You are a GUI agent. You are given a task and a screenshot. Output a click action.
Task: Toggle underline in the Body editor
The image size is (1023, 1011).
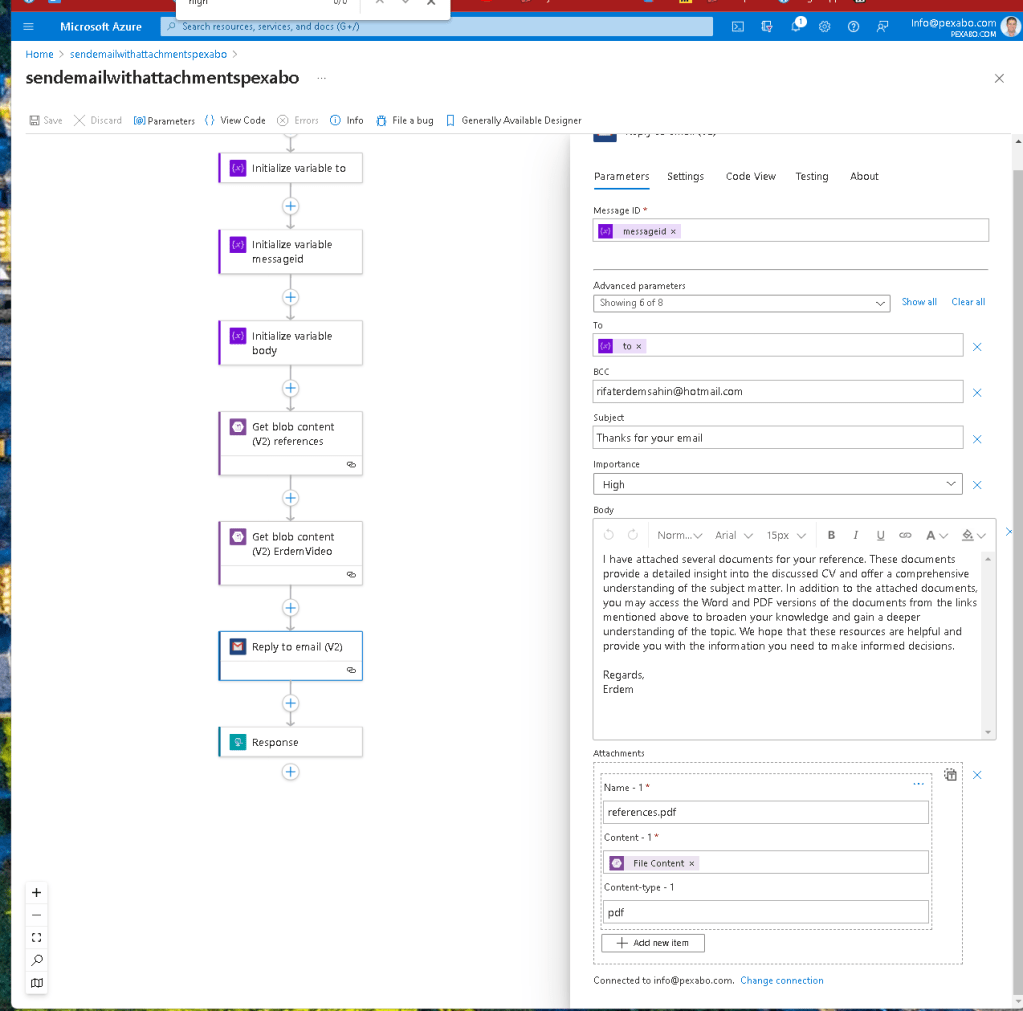880,535
